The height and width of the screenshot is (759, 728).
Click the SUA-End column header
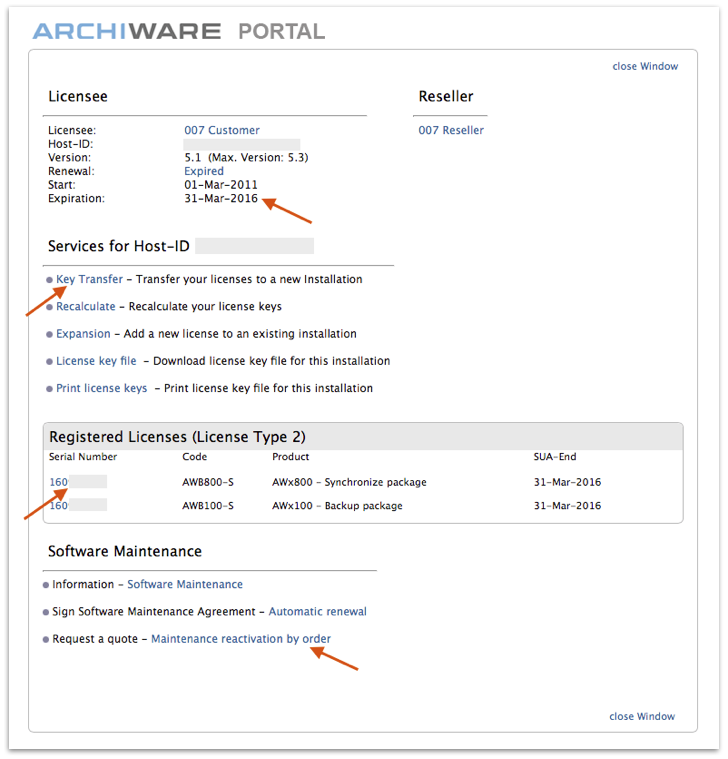point(555,456)
